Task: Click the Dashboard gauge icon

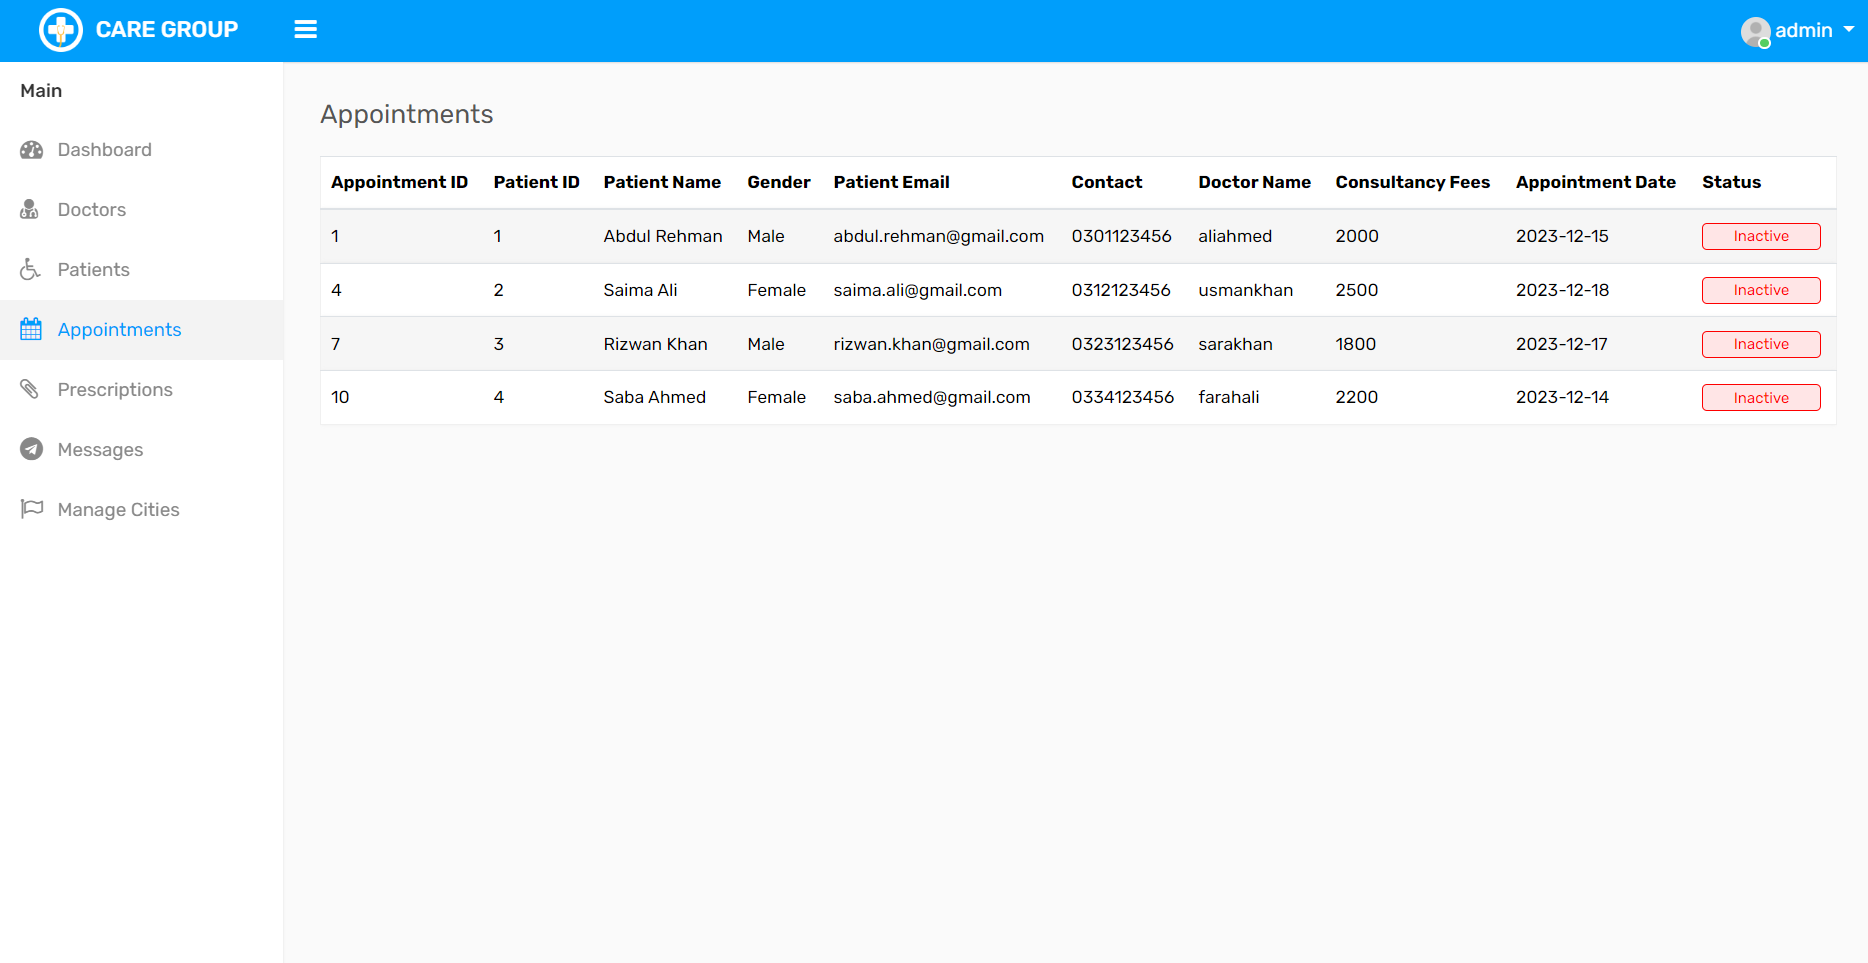Action: point(32,150)
